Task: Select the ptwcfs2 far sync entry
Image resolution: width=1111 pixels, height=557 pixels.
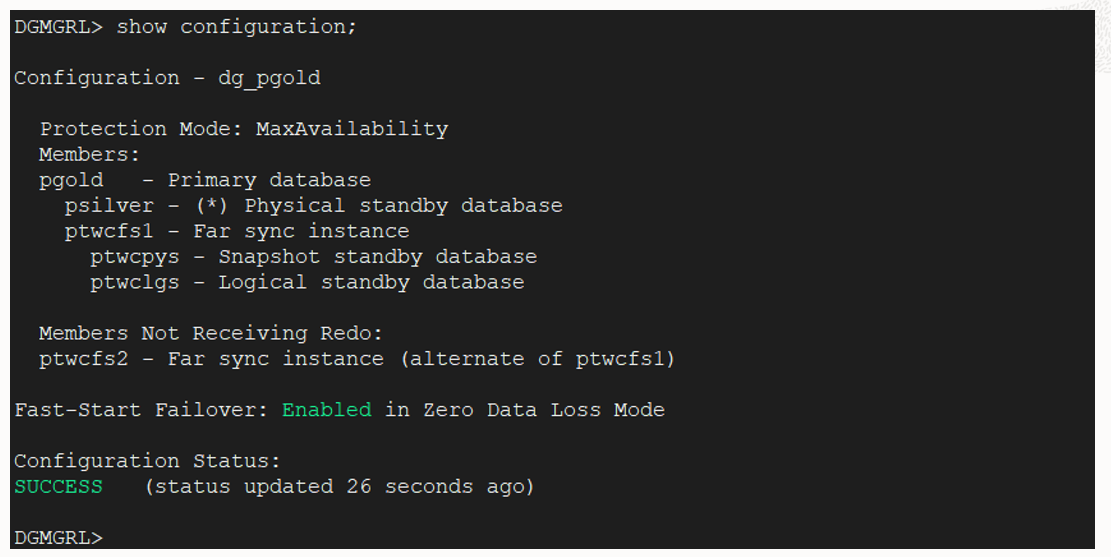Action: point(211,359)
